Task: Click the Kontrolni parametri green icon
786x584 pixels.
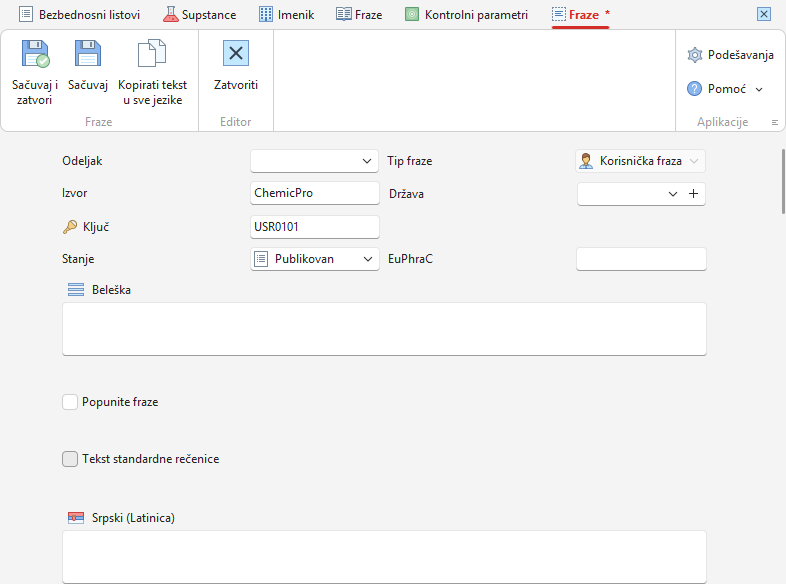Action: 412,15
